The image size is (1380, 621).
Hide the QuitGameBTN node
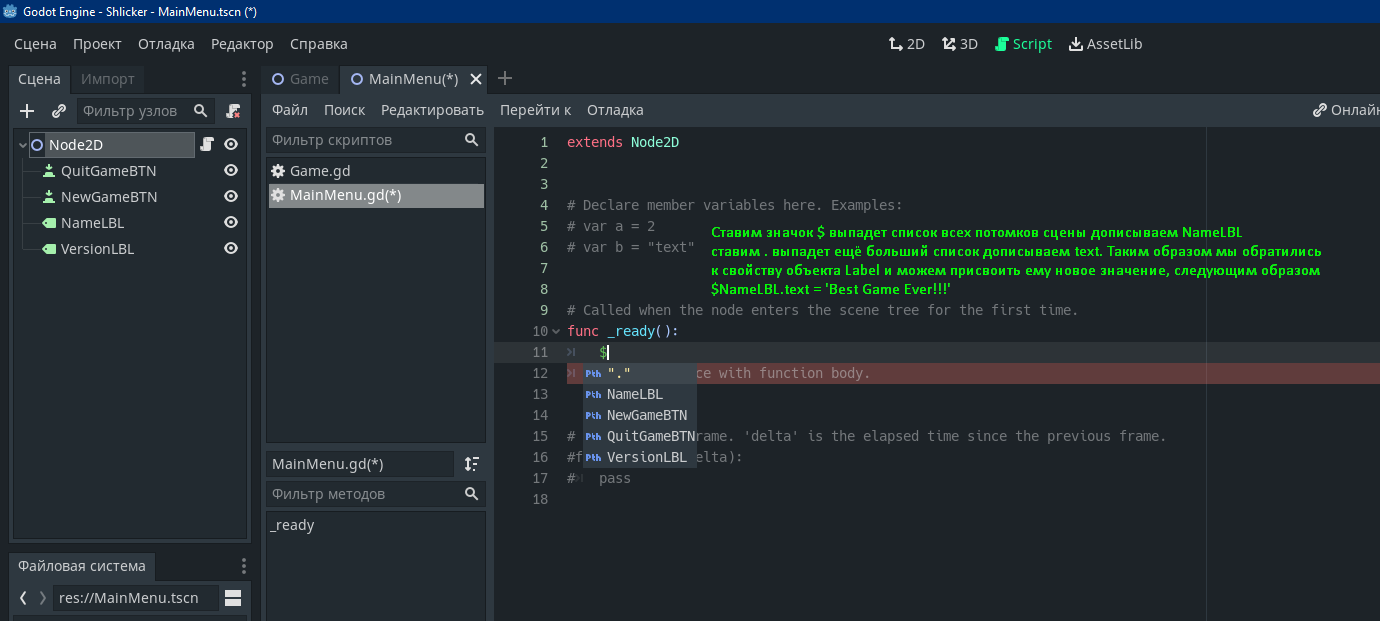(x=231, y=171)
